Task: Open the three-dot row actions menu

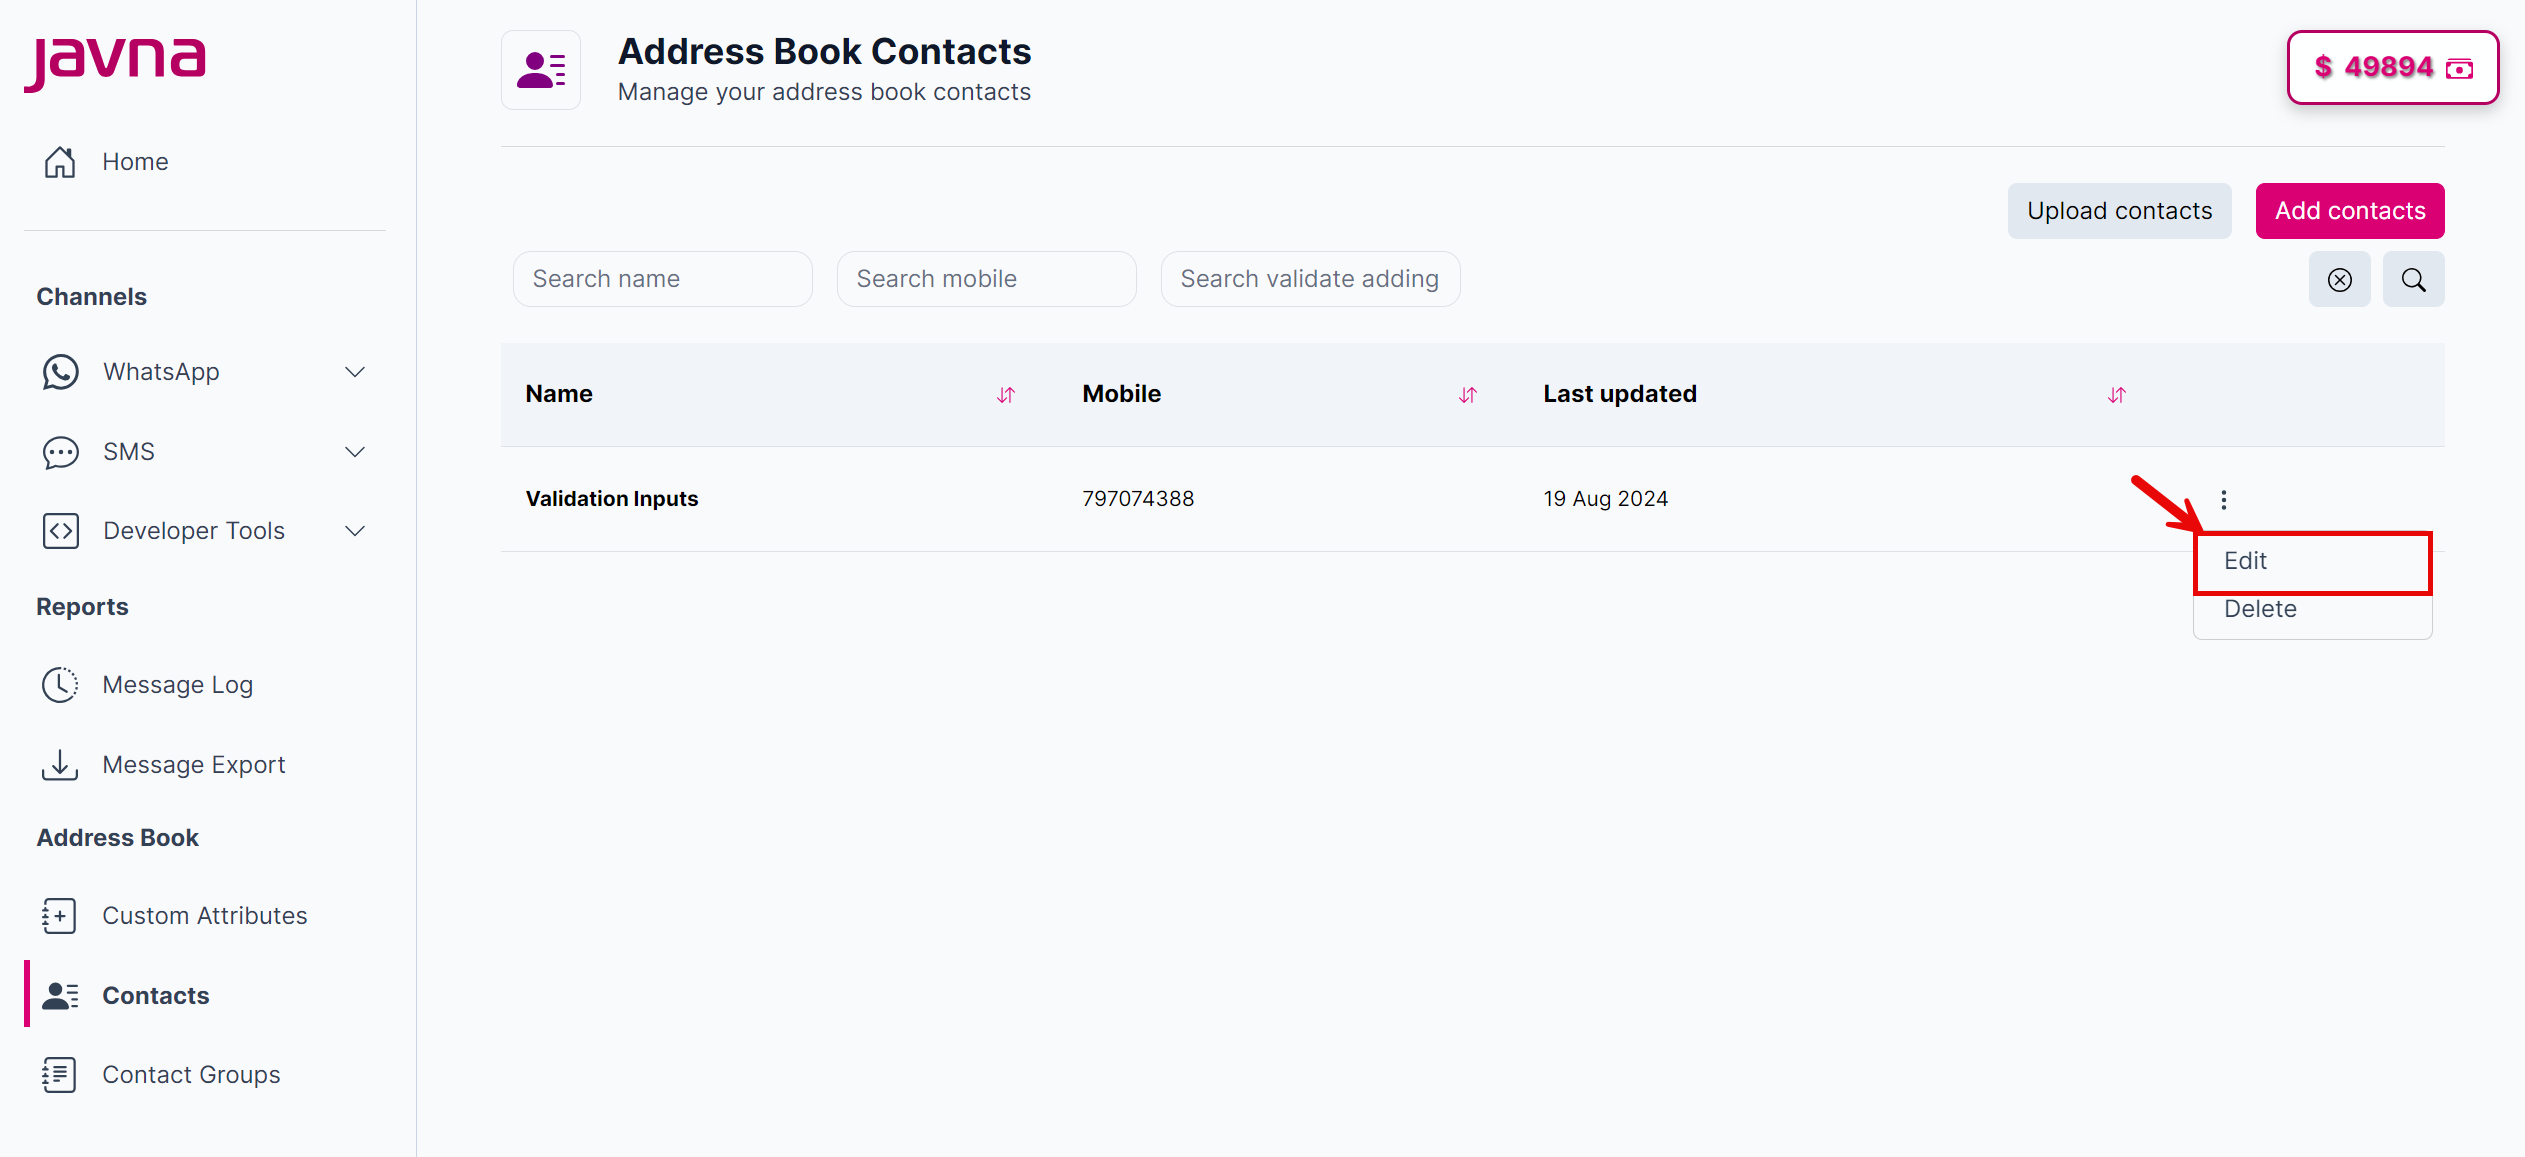Action: click(2223, 499)
